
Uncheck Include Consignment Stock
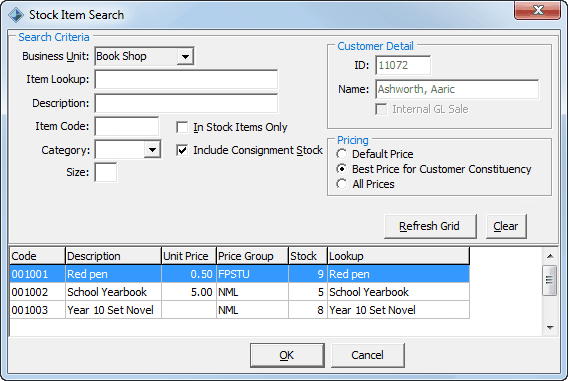(x=182, y=150)
